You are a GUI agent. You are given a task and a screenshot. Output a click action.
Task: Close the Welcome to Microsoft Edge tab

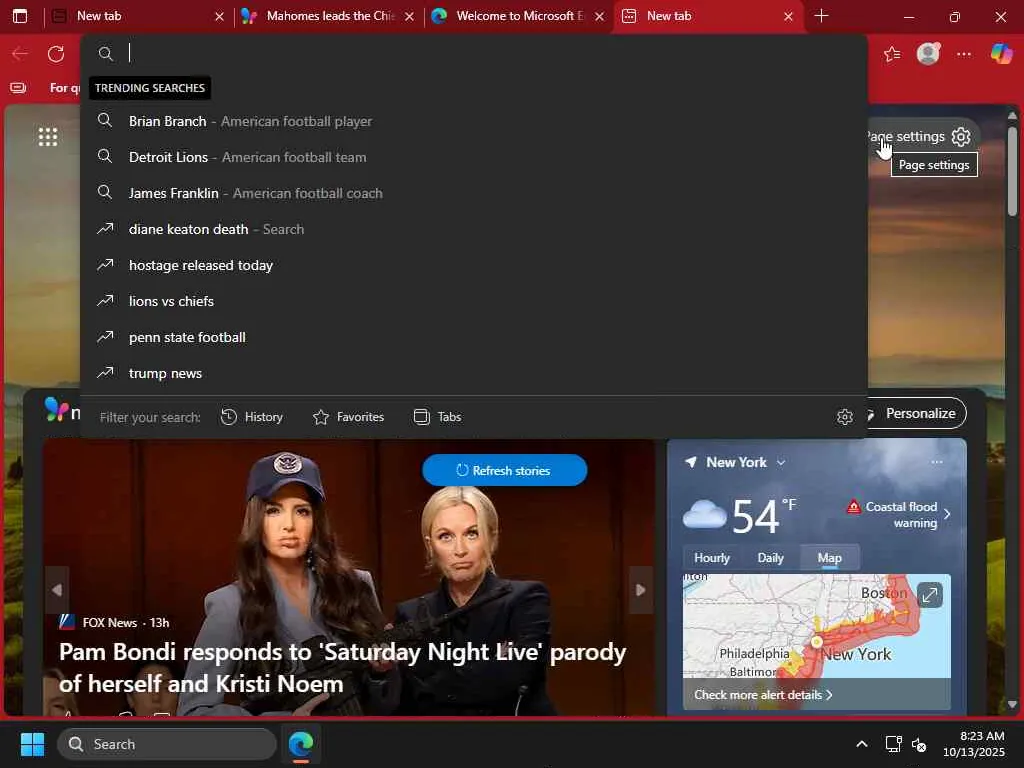(600, 16)
